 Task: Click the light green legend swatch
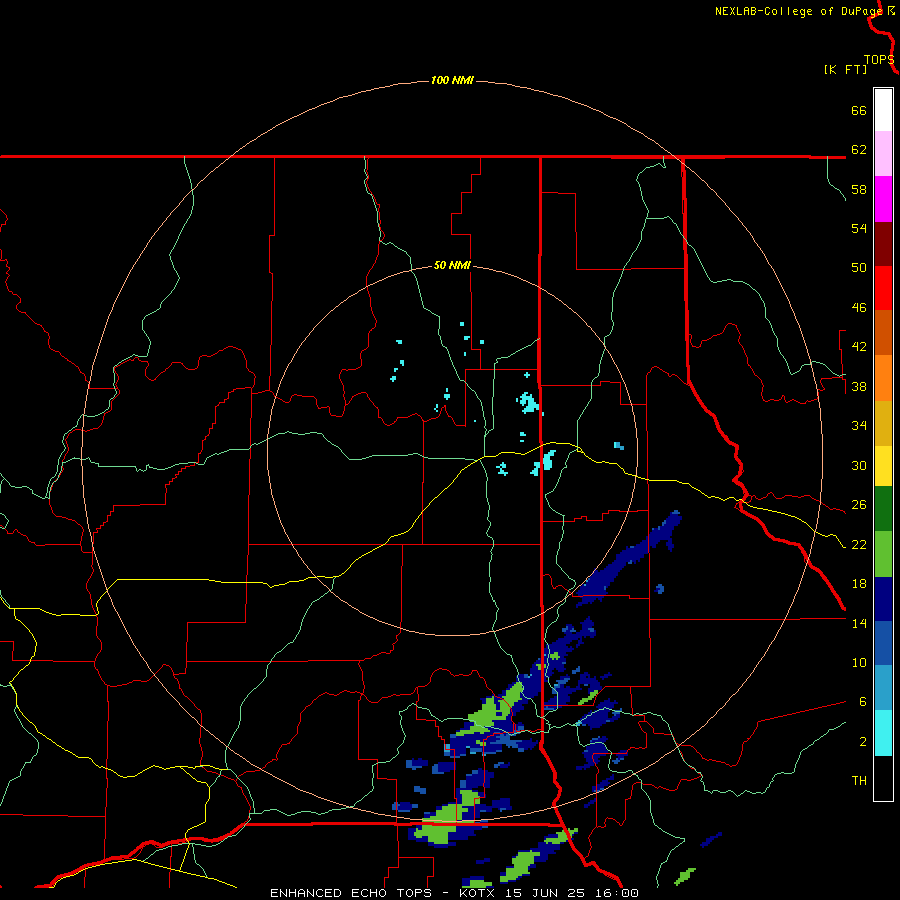[x=883, y=554]
